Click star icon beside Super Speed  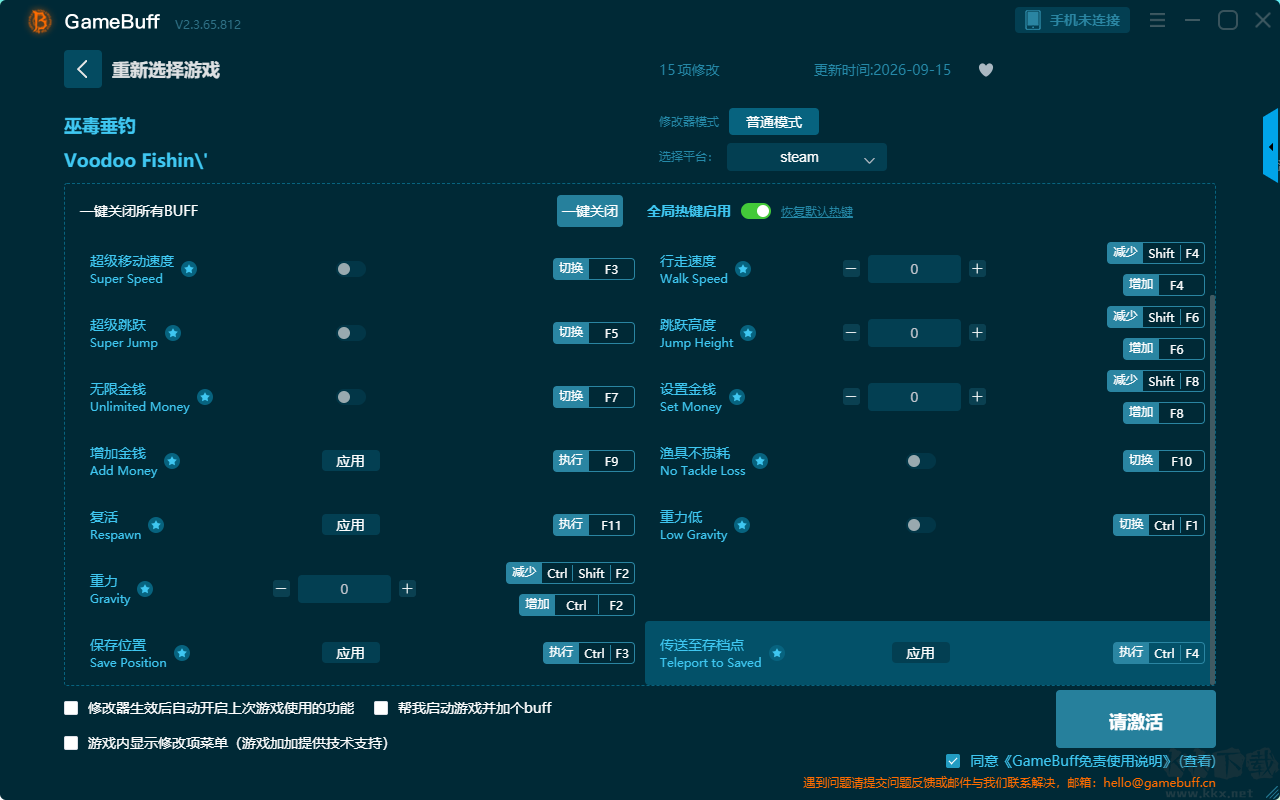click(189, 269)
